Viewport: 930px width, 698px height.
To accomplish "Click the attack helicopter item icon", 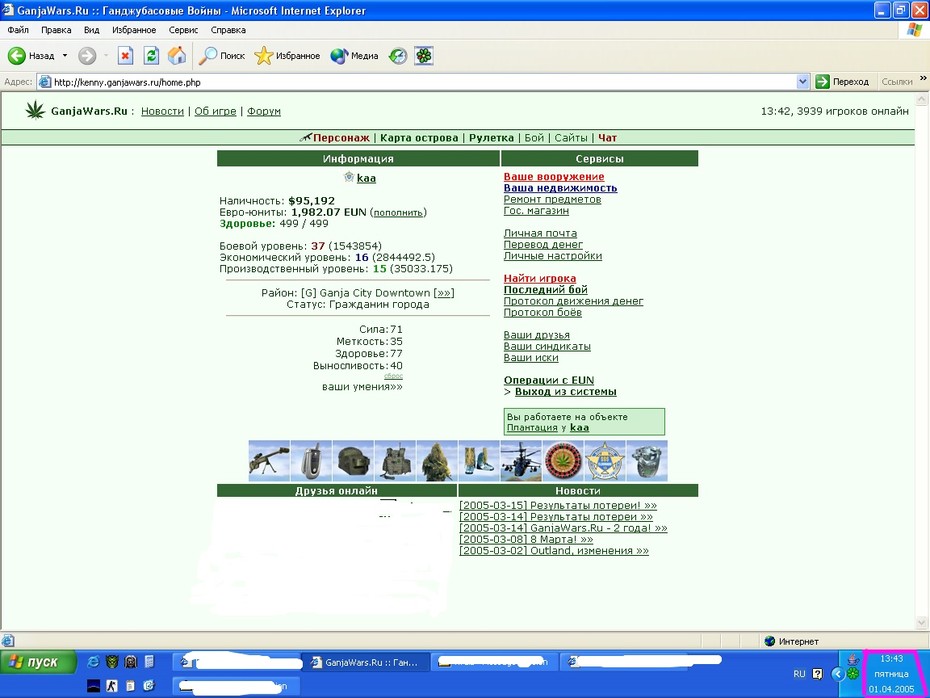I will 521,460.
